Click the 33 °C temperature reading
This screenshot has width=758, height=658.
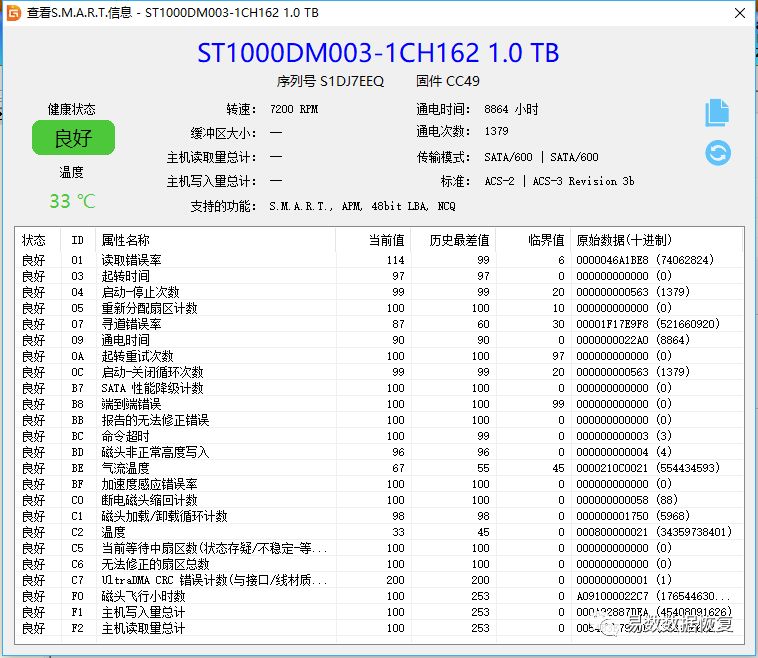coord(73,201)
